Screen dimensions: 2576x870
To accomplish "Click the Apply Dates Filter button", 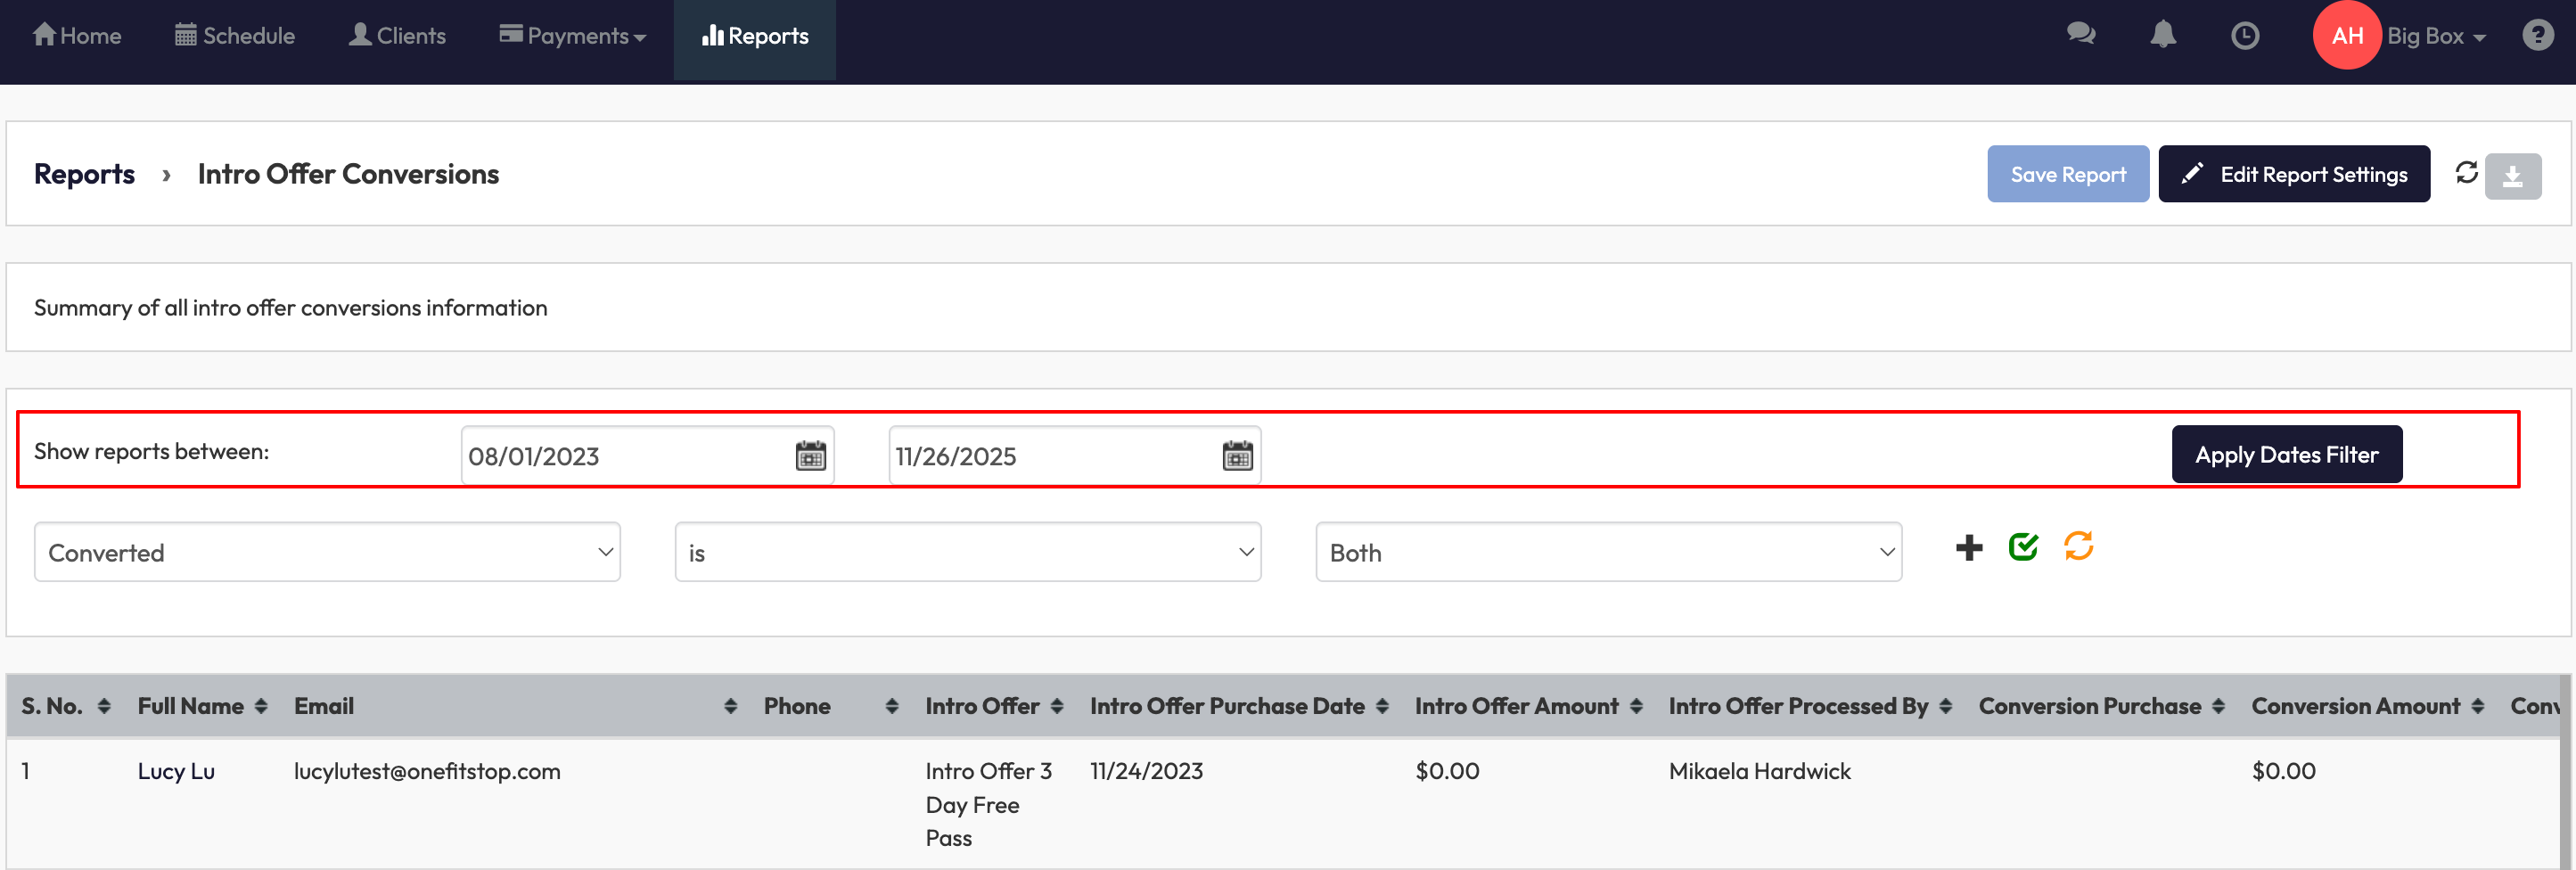I will [2286, 455].
